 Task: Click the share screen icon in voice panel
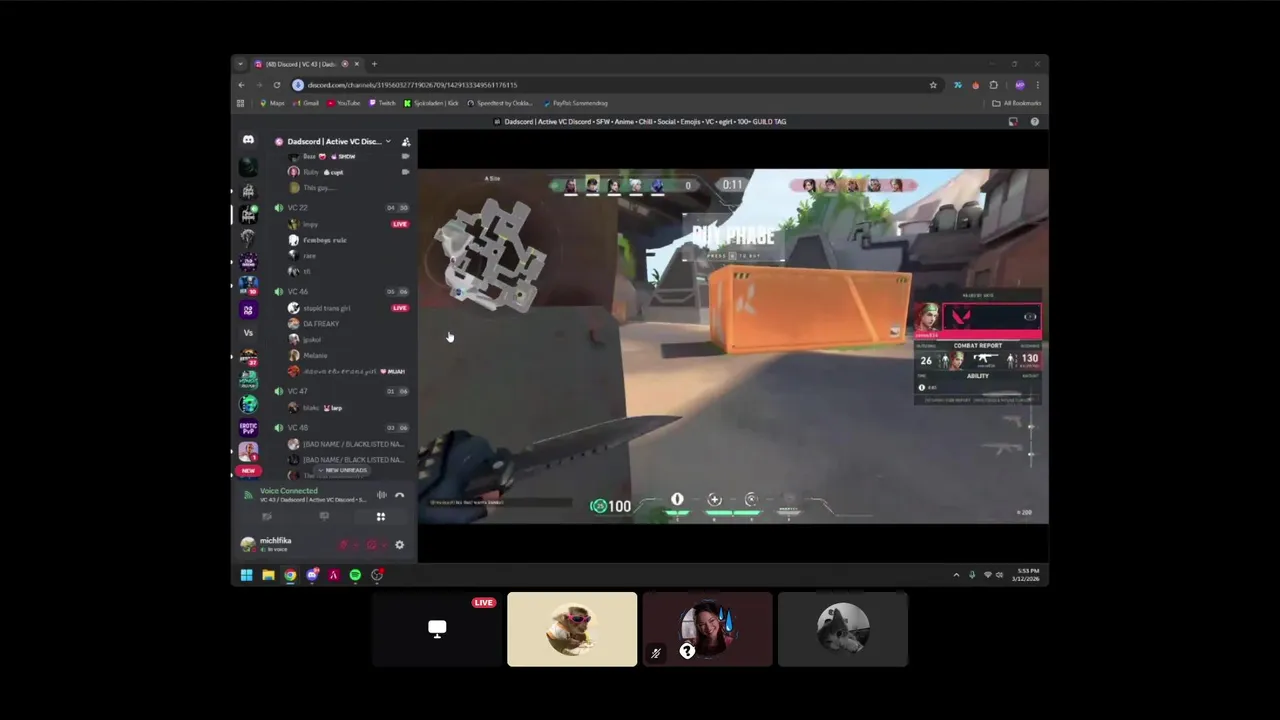323,517
